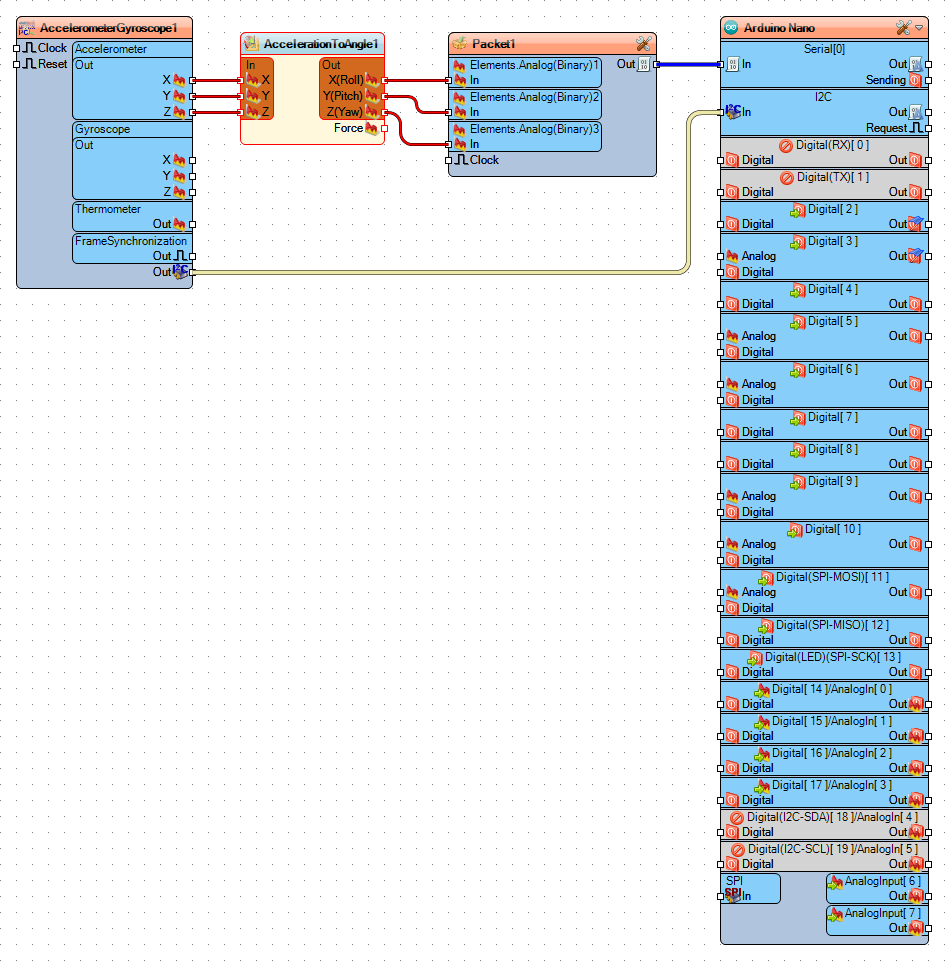Click the wrench tools icon on Packet1 header
The image size is (945, 961).
coord(644,42)
